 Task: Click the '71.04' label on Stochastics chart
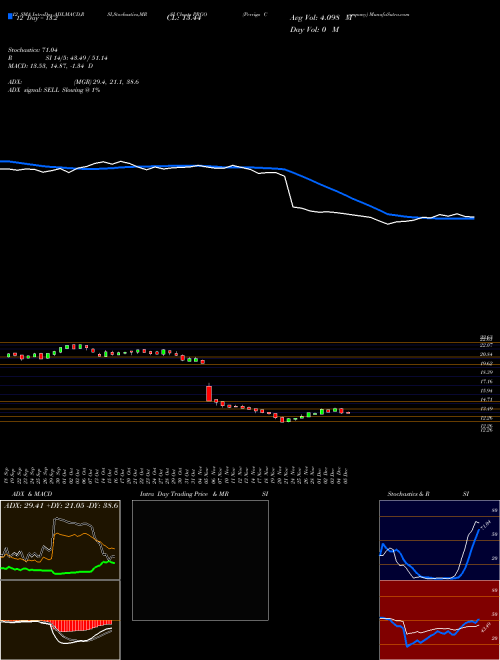coord(484,526)
